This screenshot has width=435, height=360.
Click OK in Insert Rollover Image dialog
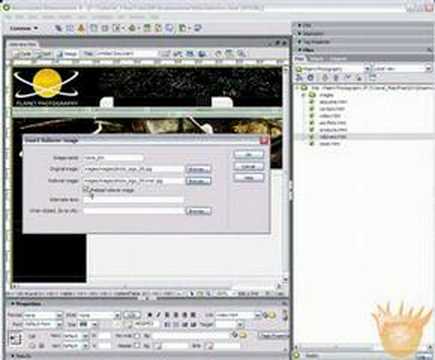[x=249, y=155]
